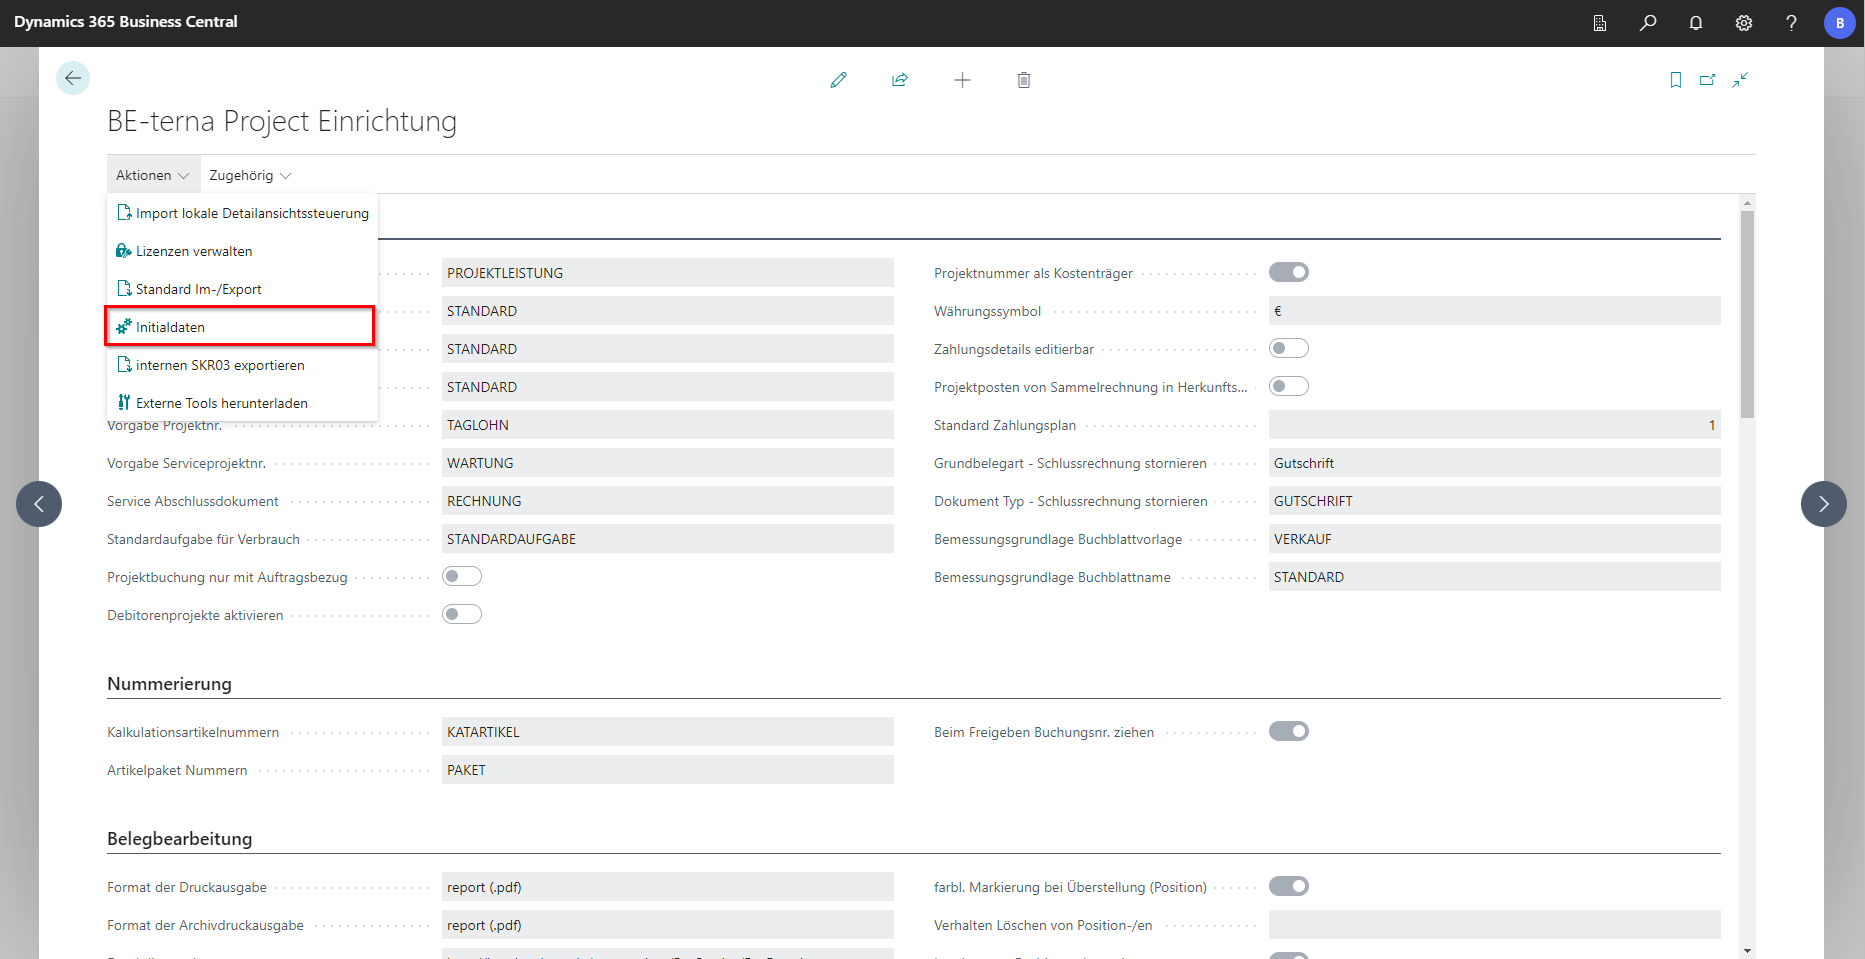Screen dimensions: 1865x959
Task: Toggle Debitorenprojekte aktivieren switch
Action: 462,614
